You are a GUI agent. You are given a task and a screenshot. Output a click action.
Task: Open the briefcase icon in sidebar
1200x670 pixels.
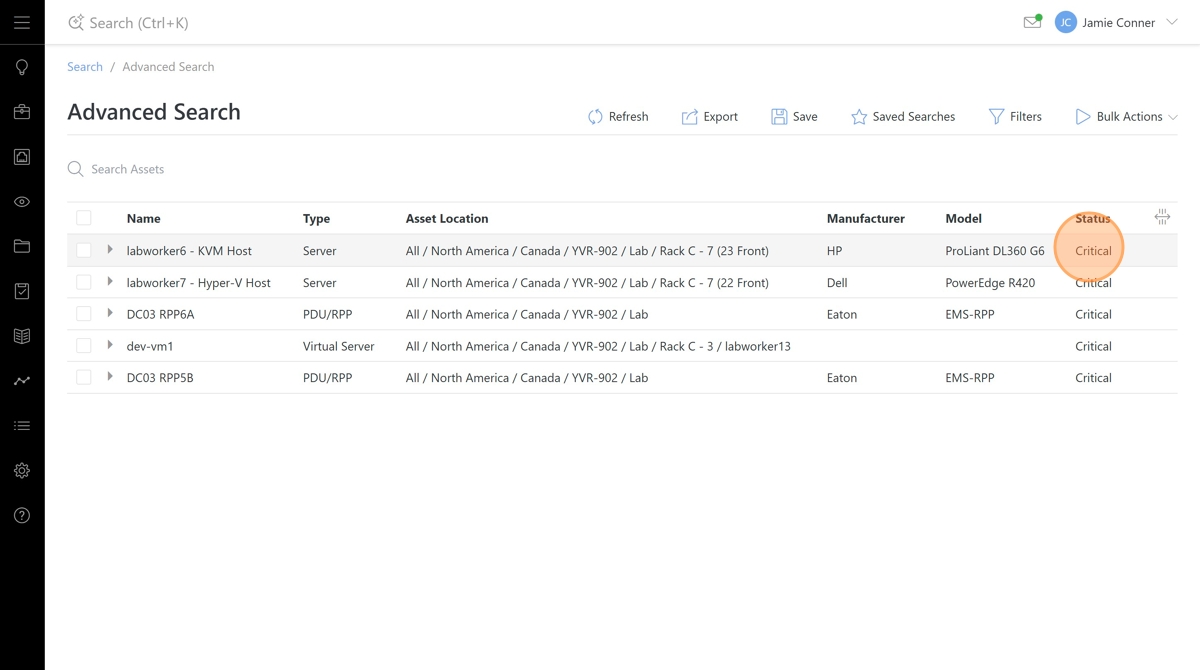pyautogui.click(x=22, y=112)
